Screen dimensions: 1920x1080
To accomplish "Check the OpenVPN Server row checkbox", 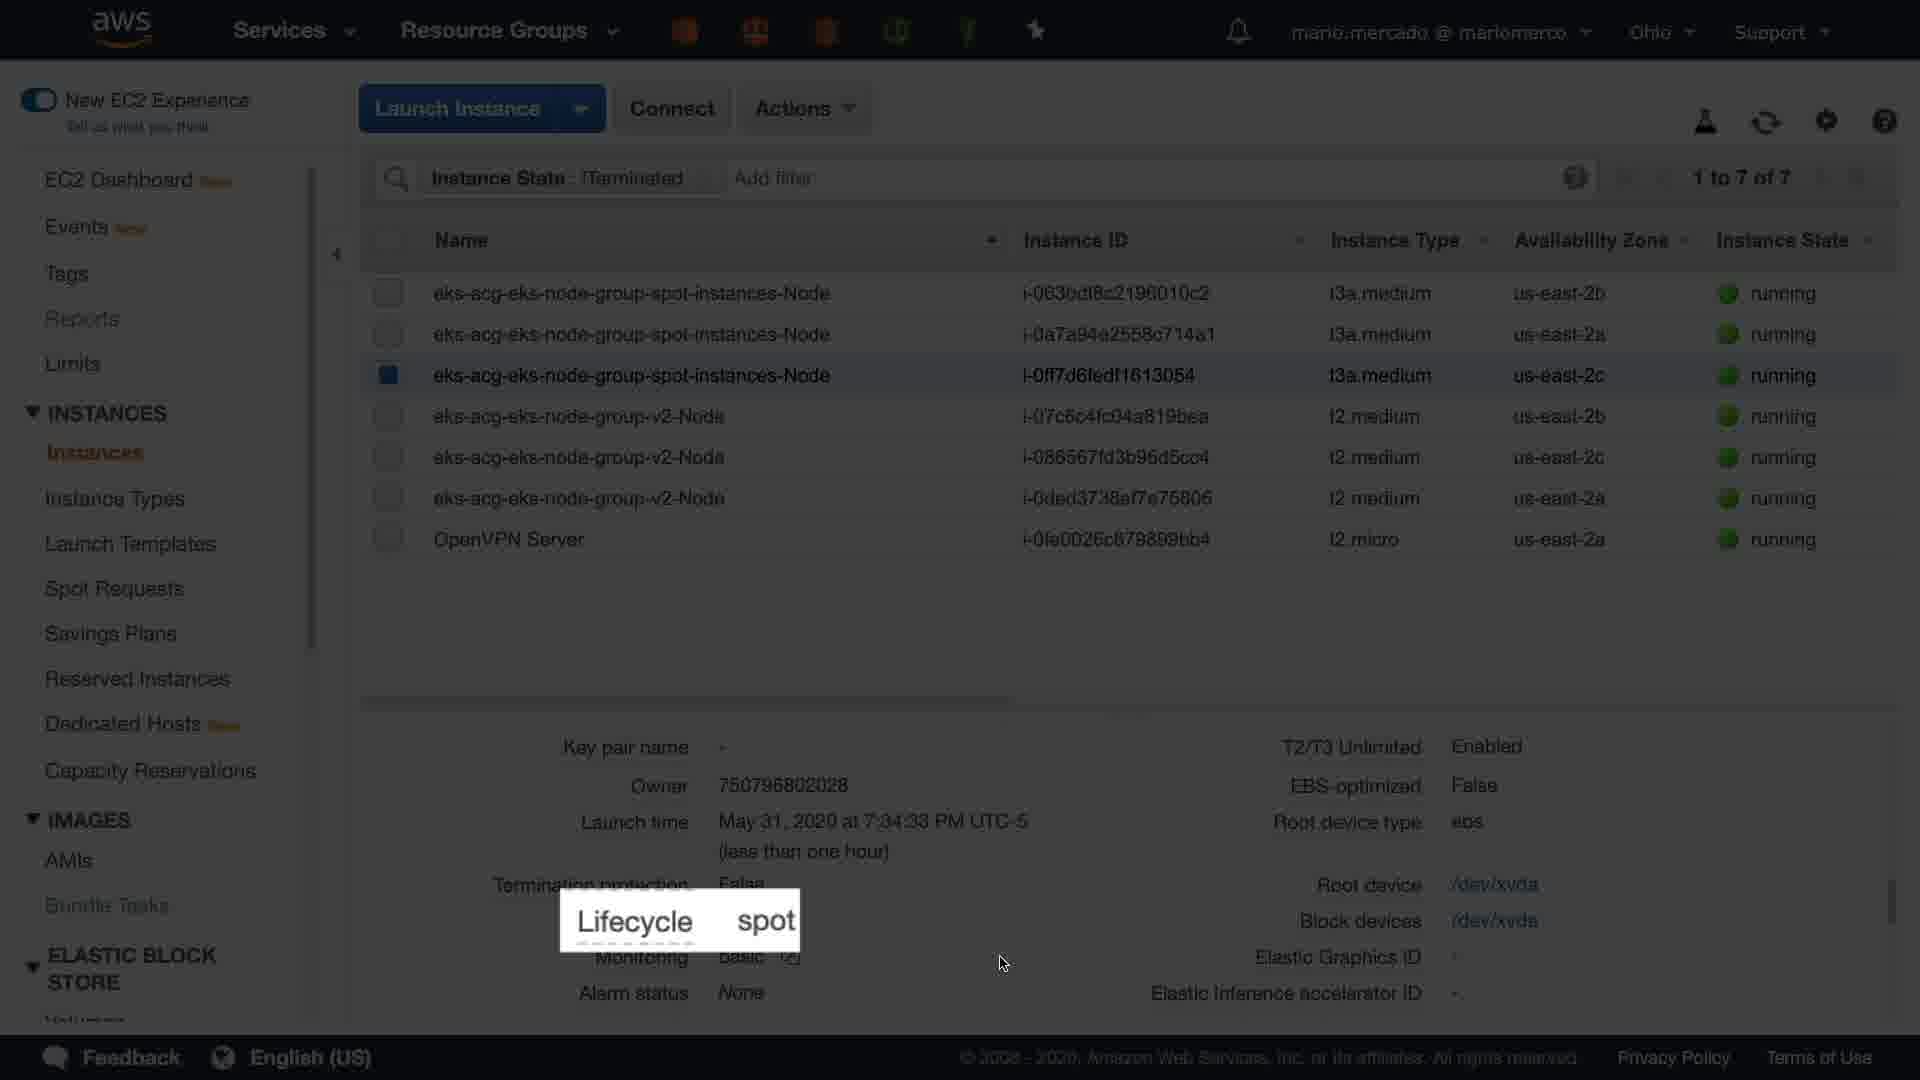I will 388,539.
